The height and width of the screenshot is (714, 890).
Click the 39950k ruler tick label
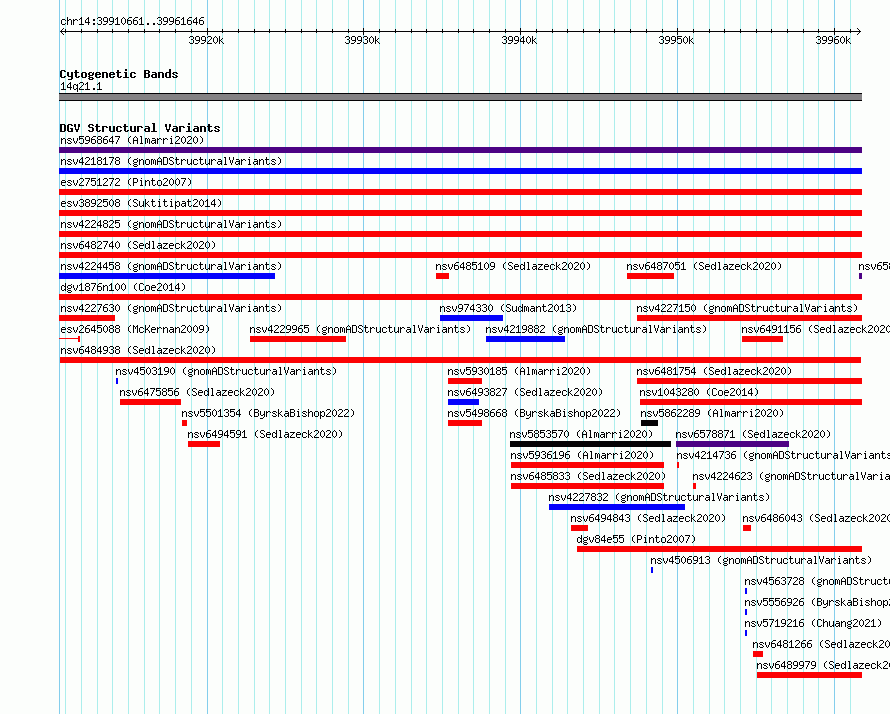pyautogui.click(x=676, y=40)
